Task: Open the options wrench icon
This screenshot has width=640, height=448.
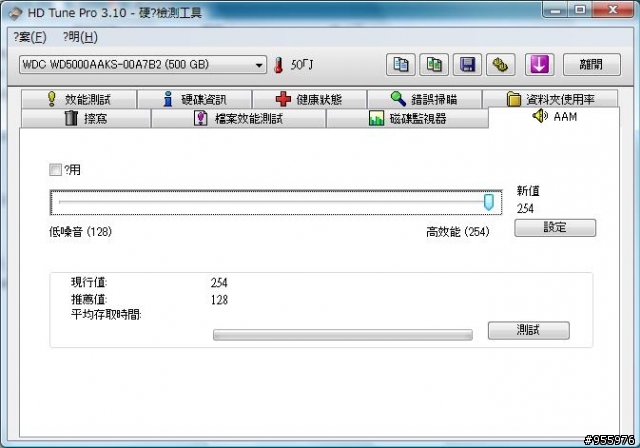Action: tap(500, 64)
